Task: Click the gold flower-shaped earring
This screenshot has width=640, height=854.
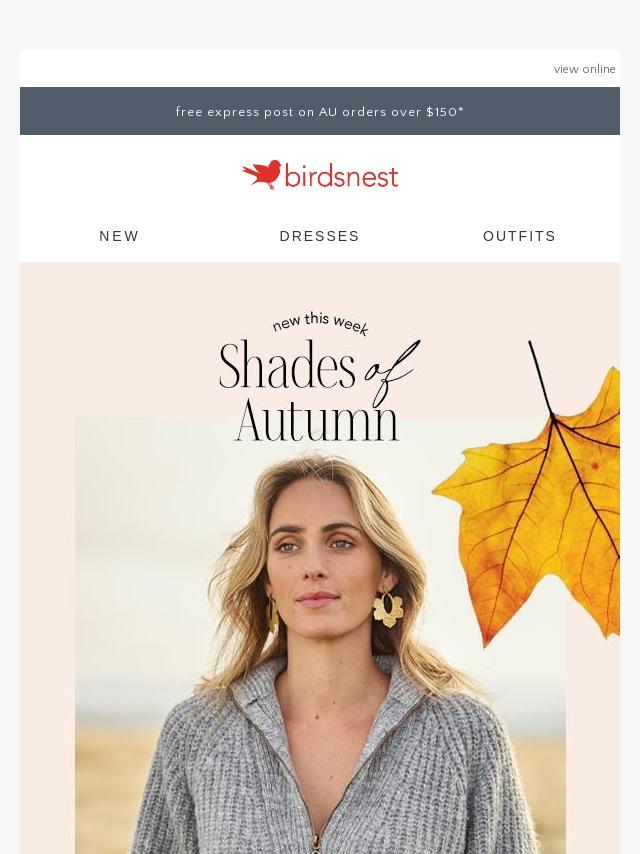Action: (387, 609)
